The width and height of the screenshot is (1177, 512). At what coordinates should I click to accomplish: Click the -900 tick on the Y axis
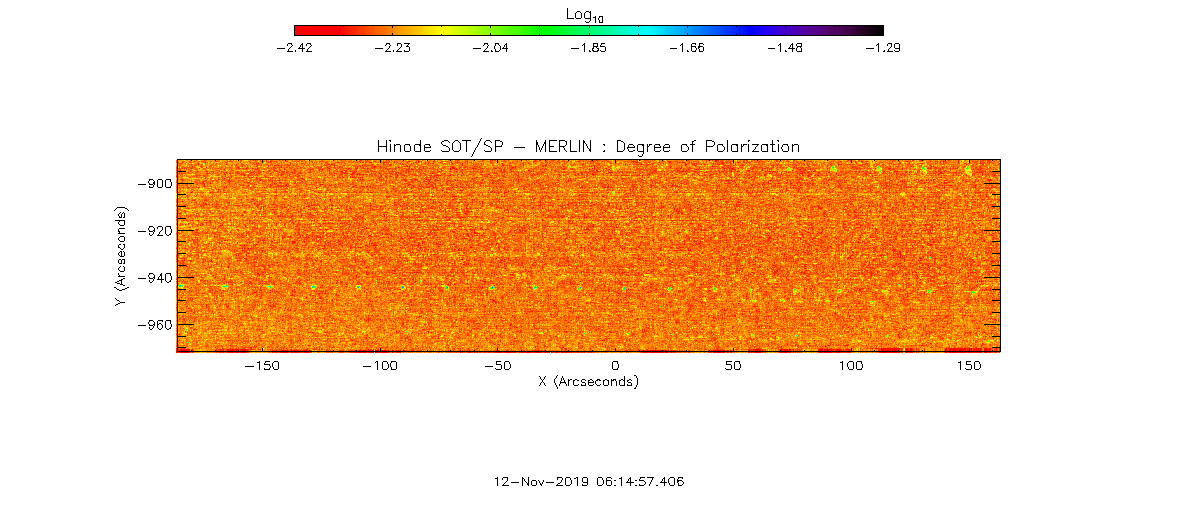(x=155, y=184)
